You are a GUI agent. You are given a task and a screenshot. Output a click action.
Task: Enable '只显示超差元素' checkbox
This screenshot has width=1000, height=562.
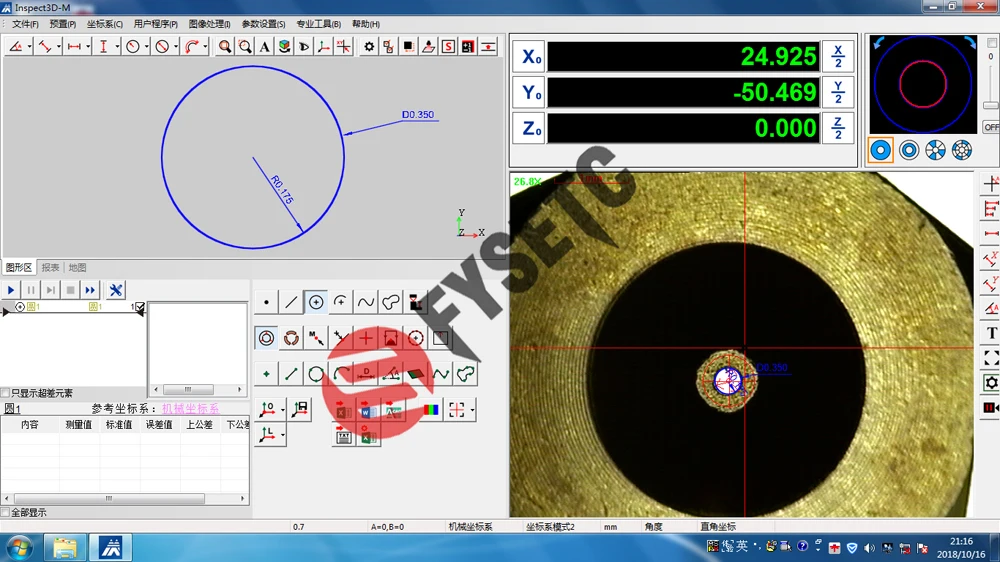(x=6, y=394)
